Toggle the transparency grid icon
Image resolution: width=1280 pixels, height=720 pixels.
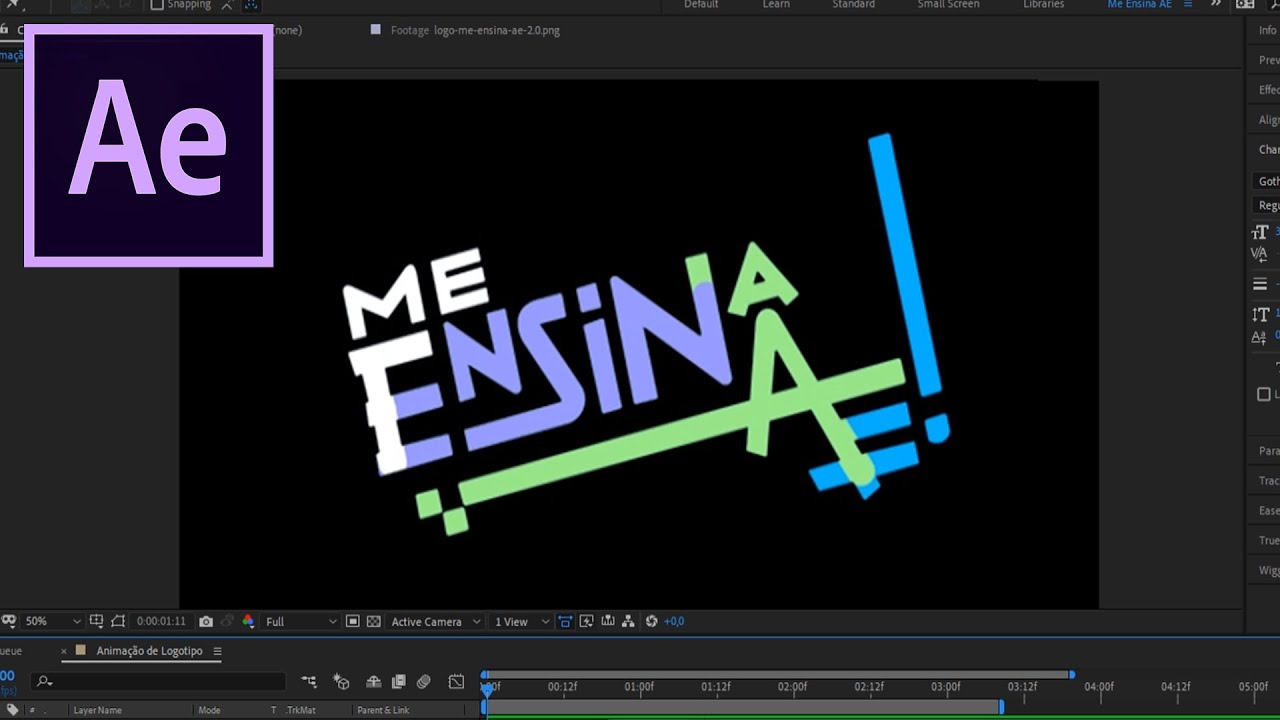coord(373,621)
